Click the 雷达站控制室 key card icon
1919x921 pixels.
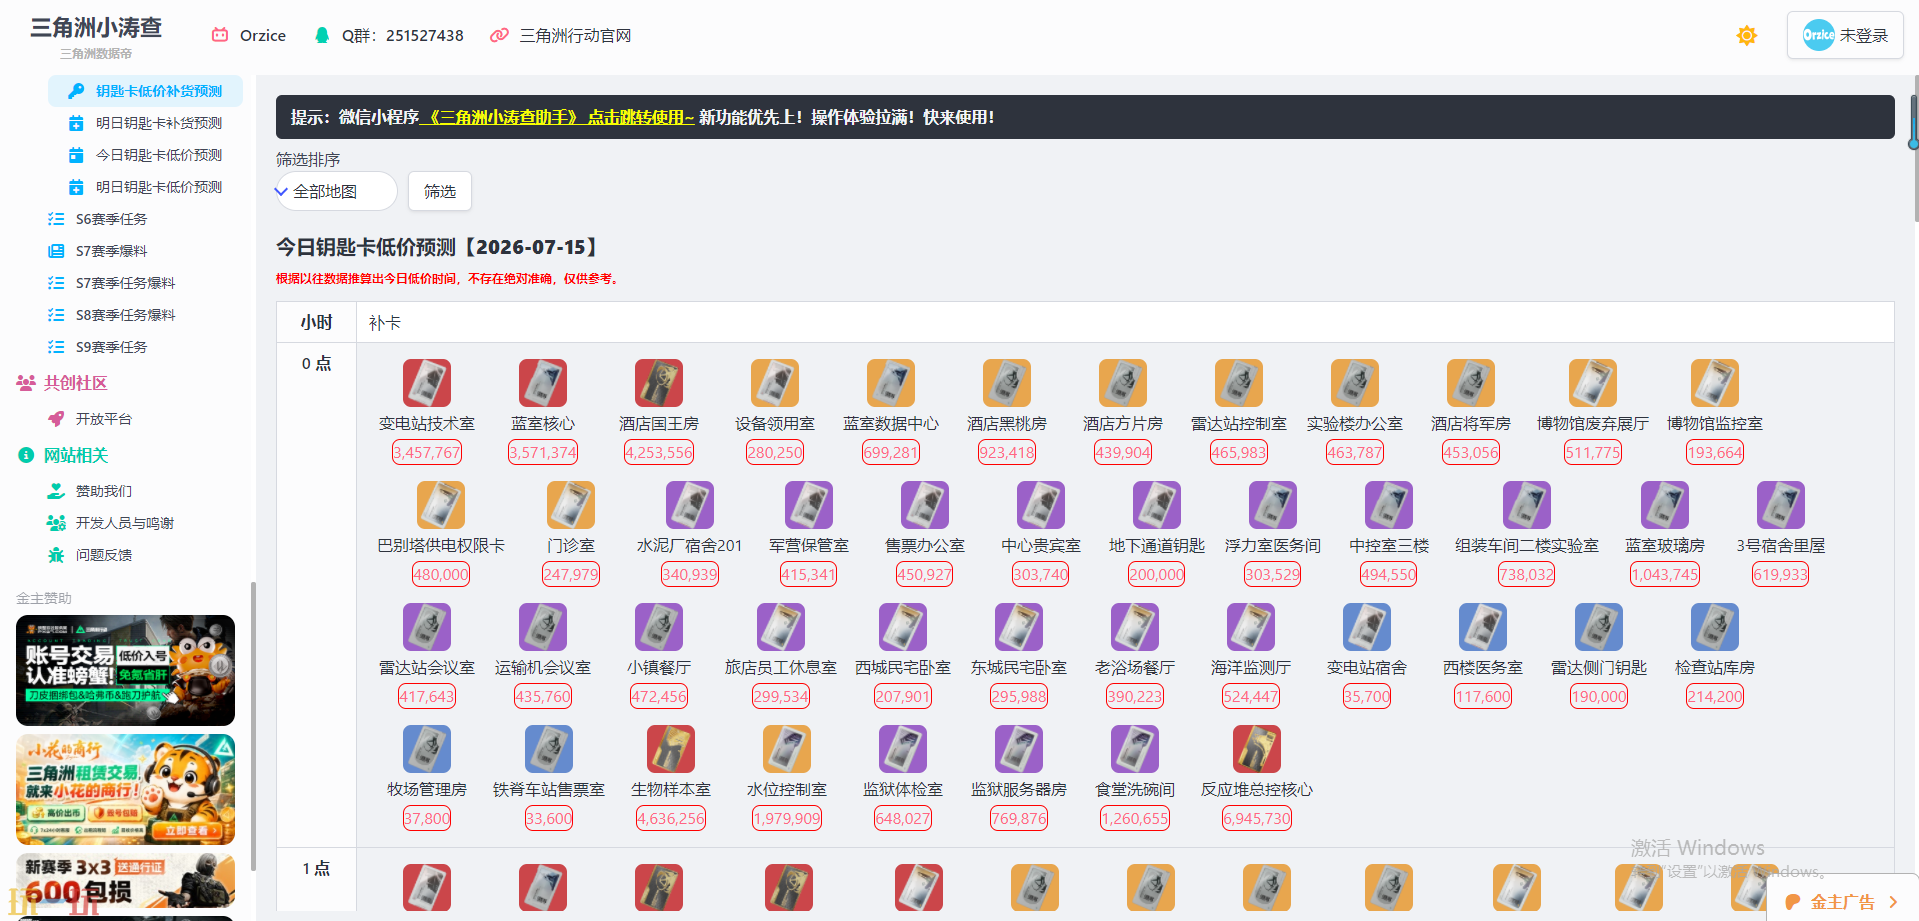[x=1239, y=383]
